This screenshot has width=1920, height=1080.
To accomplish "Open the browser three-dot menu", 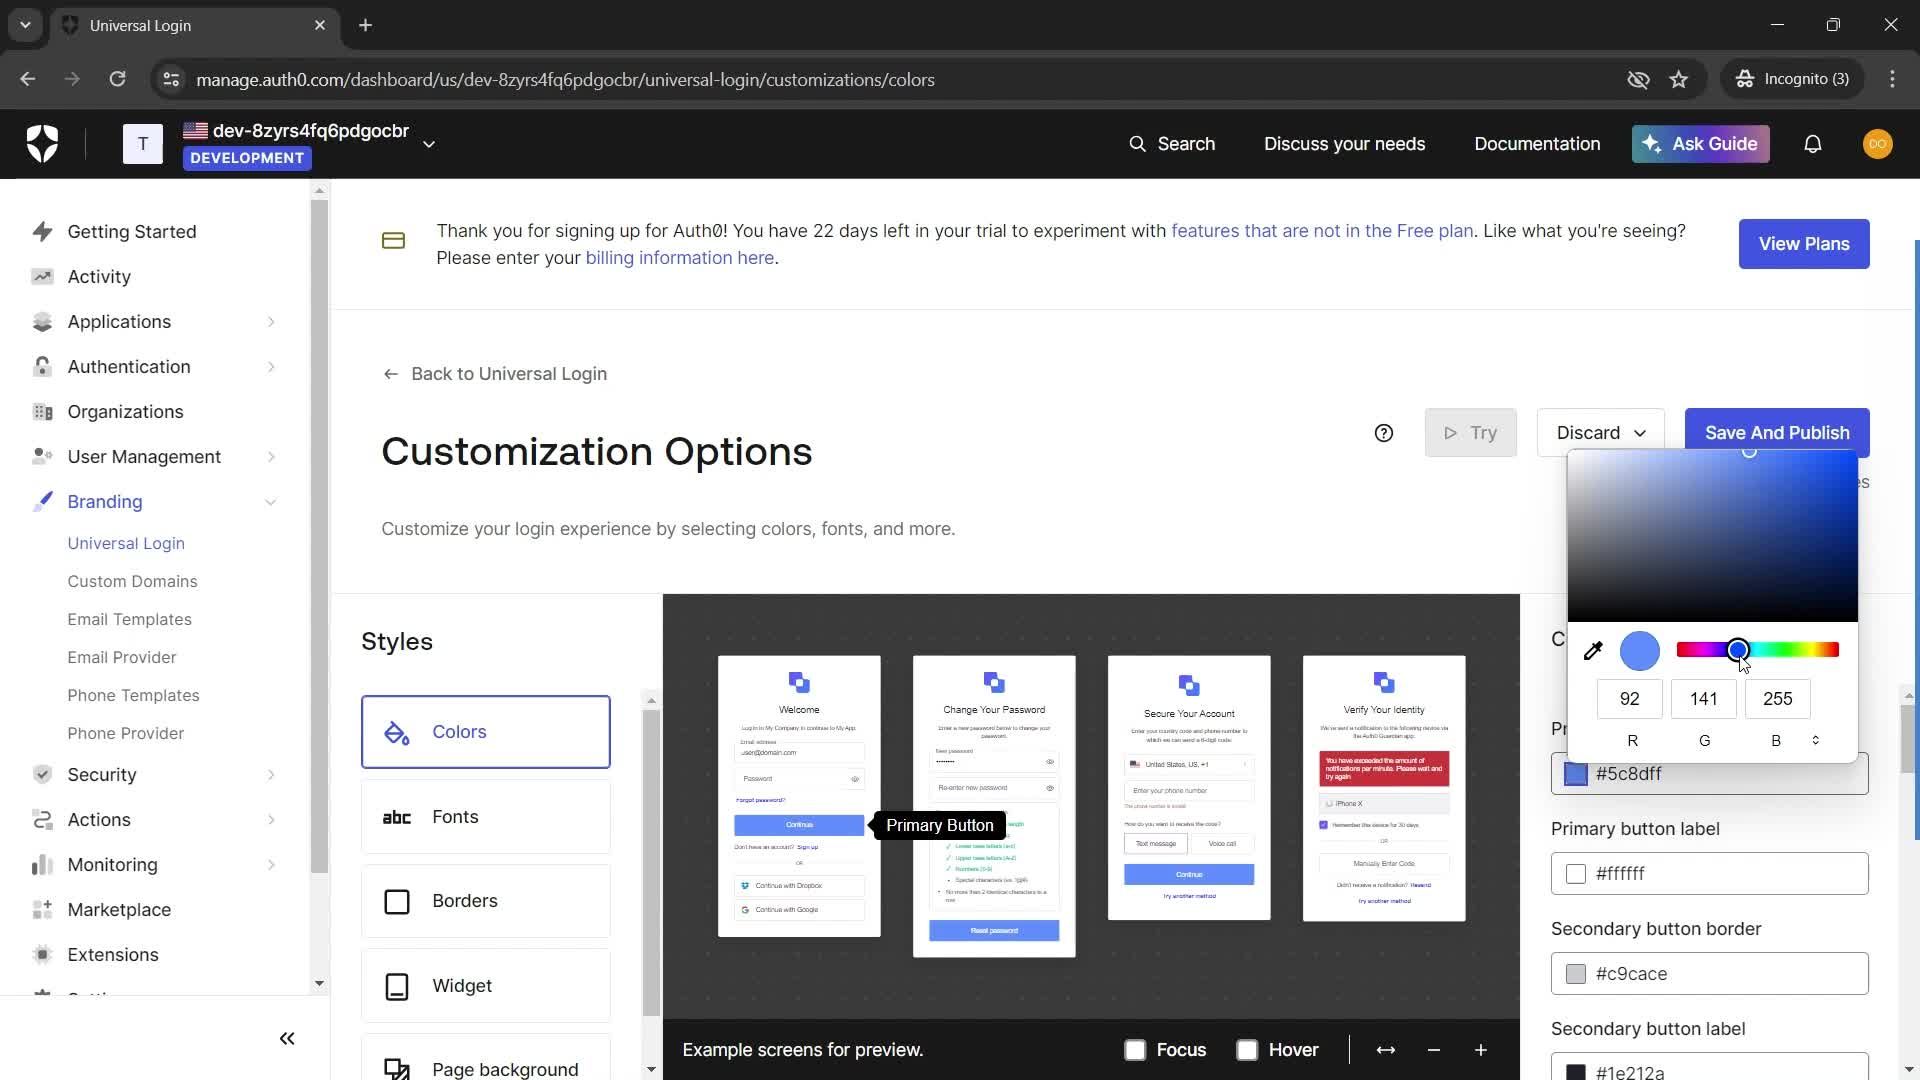I will coord(1892,79).
